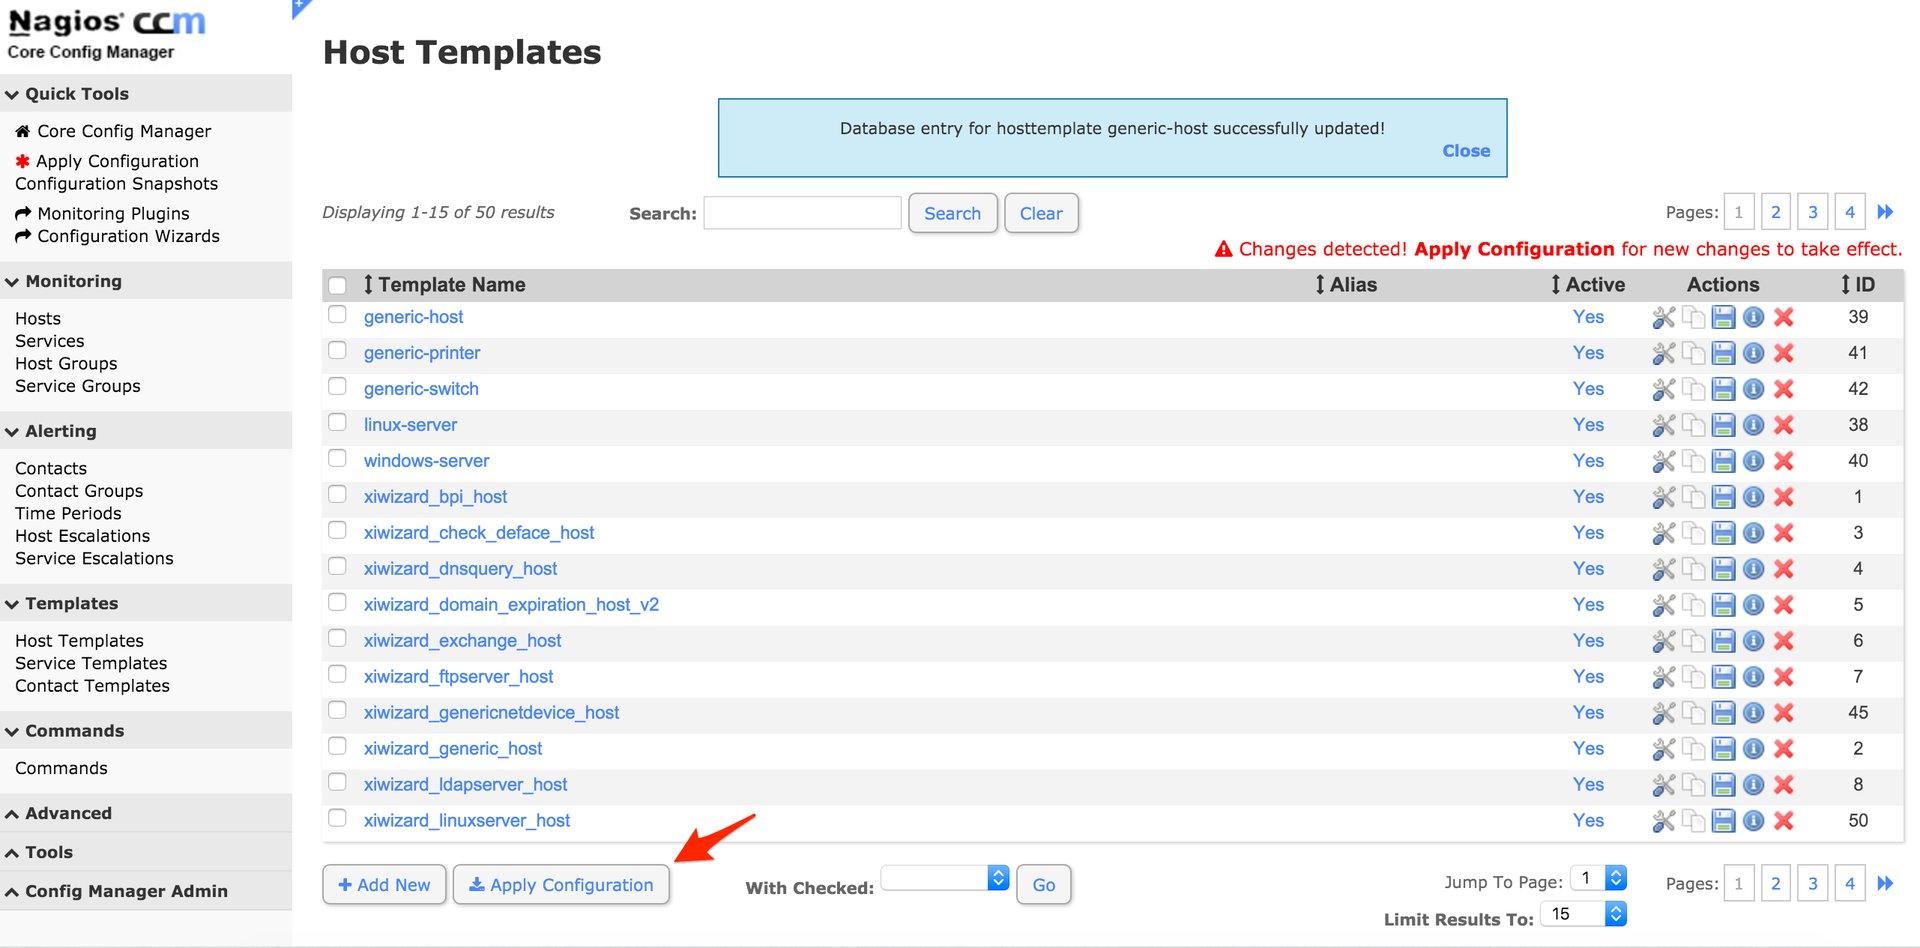
Task: Sort the table by Template Name column
Action: [450, 285]
